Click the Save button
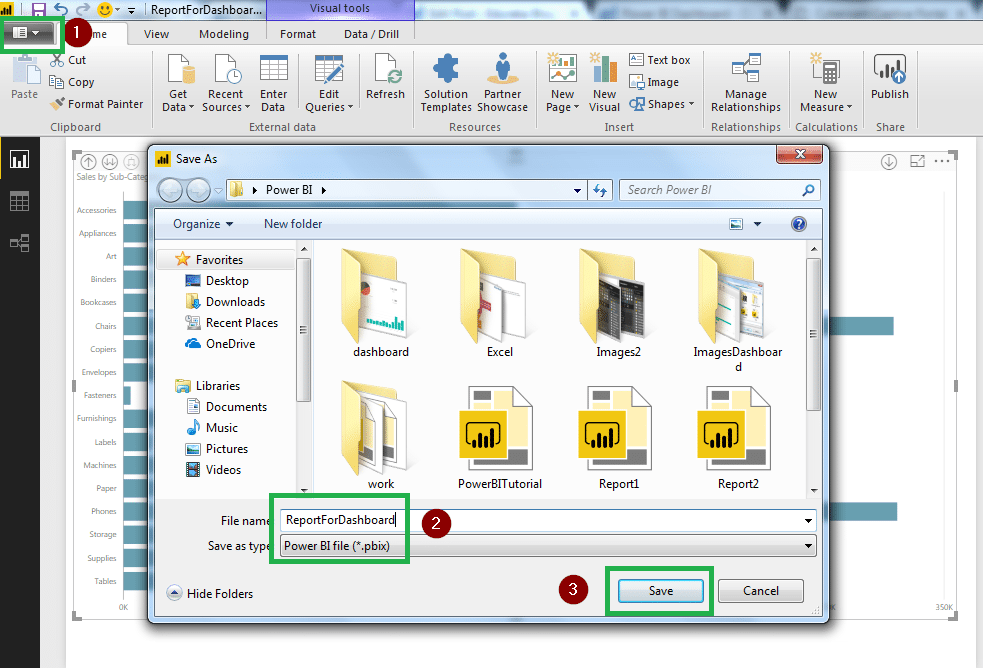Image resolution: width=983 pixels, height=668 pixels. click(661, 591)
